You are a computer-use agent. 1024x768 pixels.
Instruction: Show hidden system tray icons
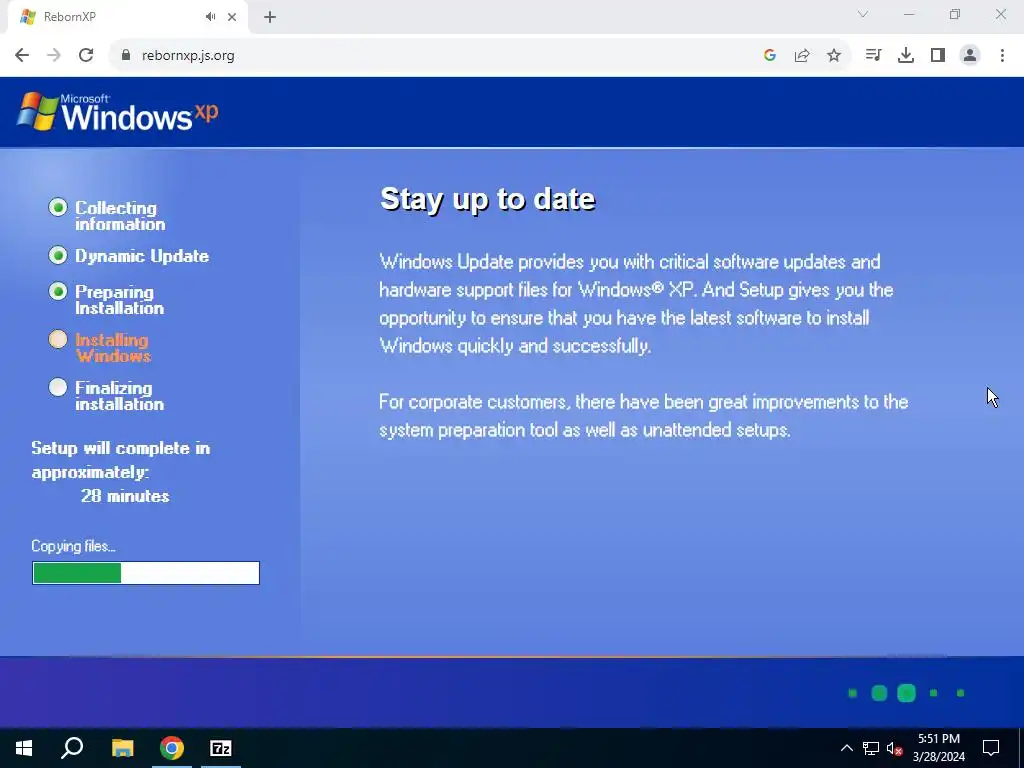[x=846, y=748]
